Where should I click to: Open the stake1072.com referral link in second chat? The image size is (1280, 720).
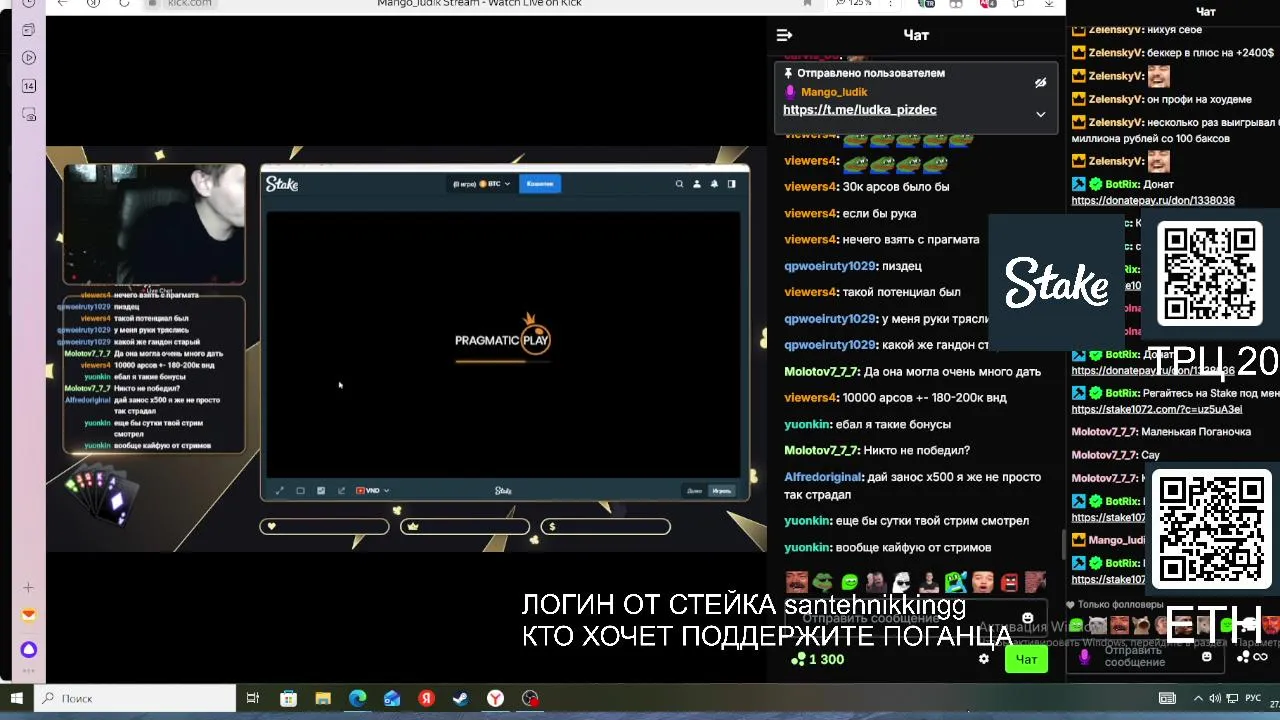(x=1156, y=410)
